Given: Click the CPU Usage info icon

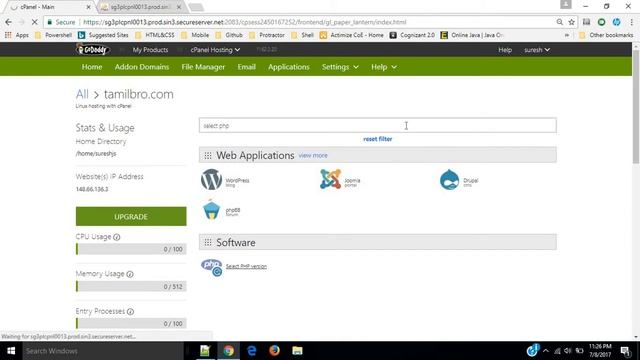Looking at the screenshot, I should pyautogui.click(x=117, y=237).
